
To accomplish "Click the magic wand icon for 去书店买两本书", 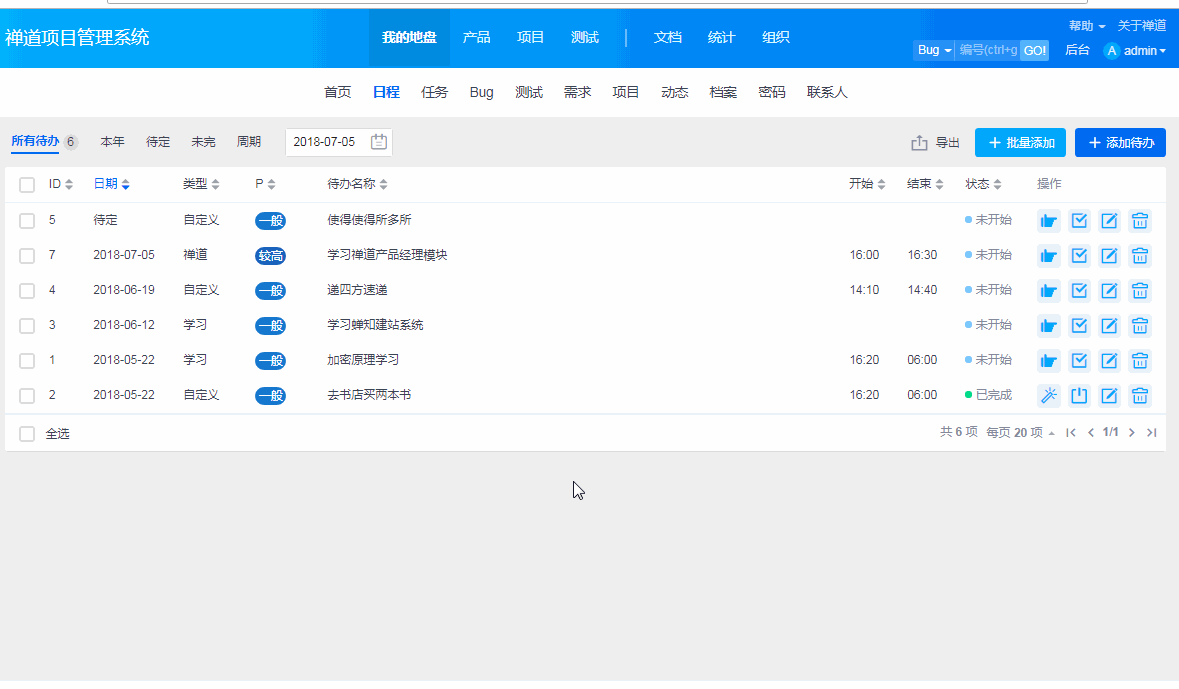I will [x=1048, y=396].
